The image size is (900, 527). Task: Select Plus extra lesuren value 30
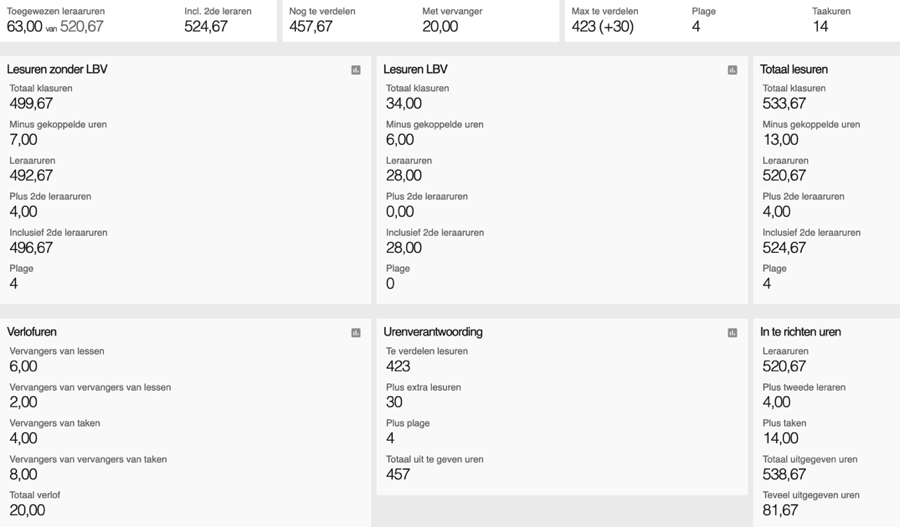(394, 402)
